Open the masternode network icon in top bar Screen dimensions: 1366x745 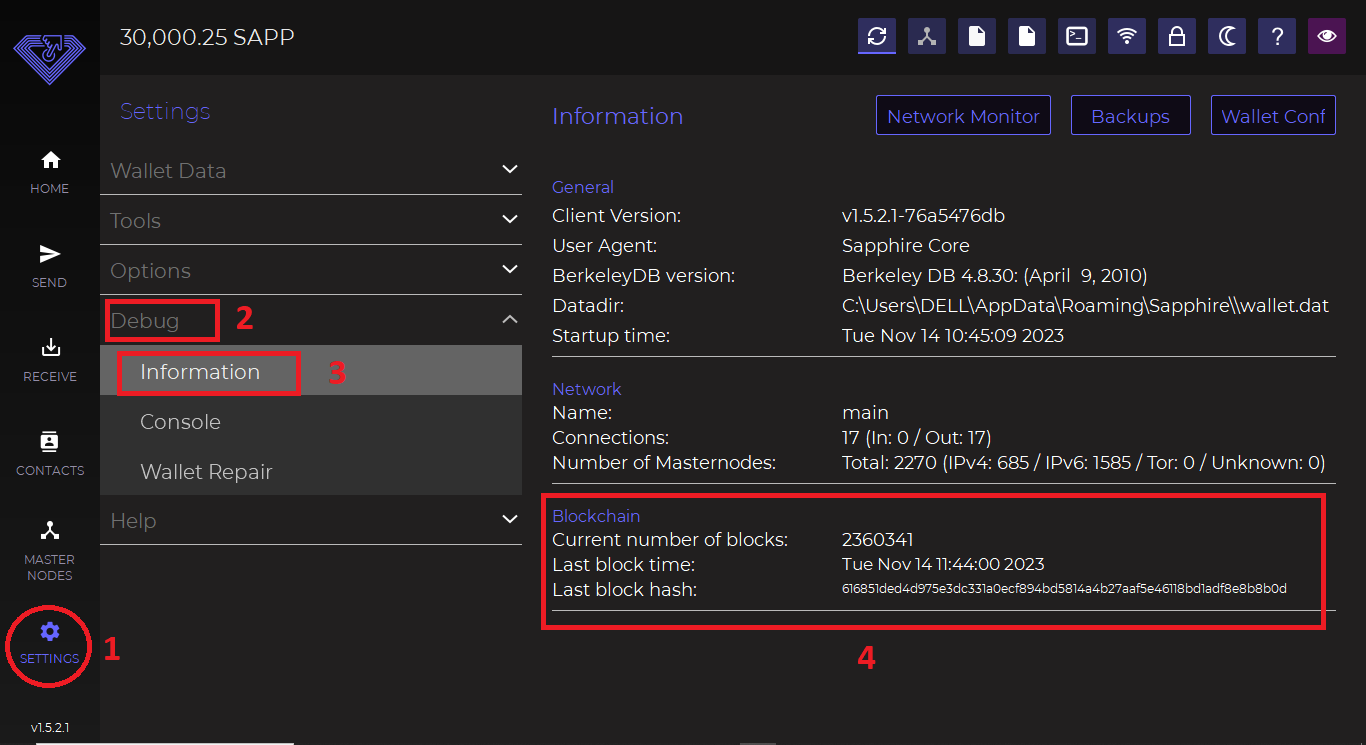click(x=927, y=37)
